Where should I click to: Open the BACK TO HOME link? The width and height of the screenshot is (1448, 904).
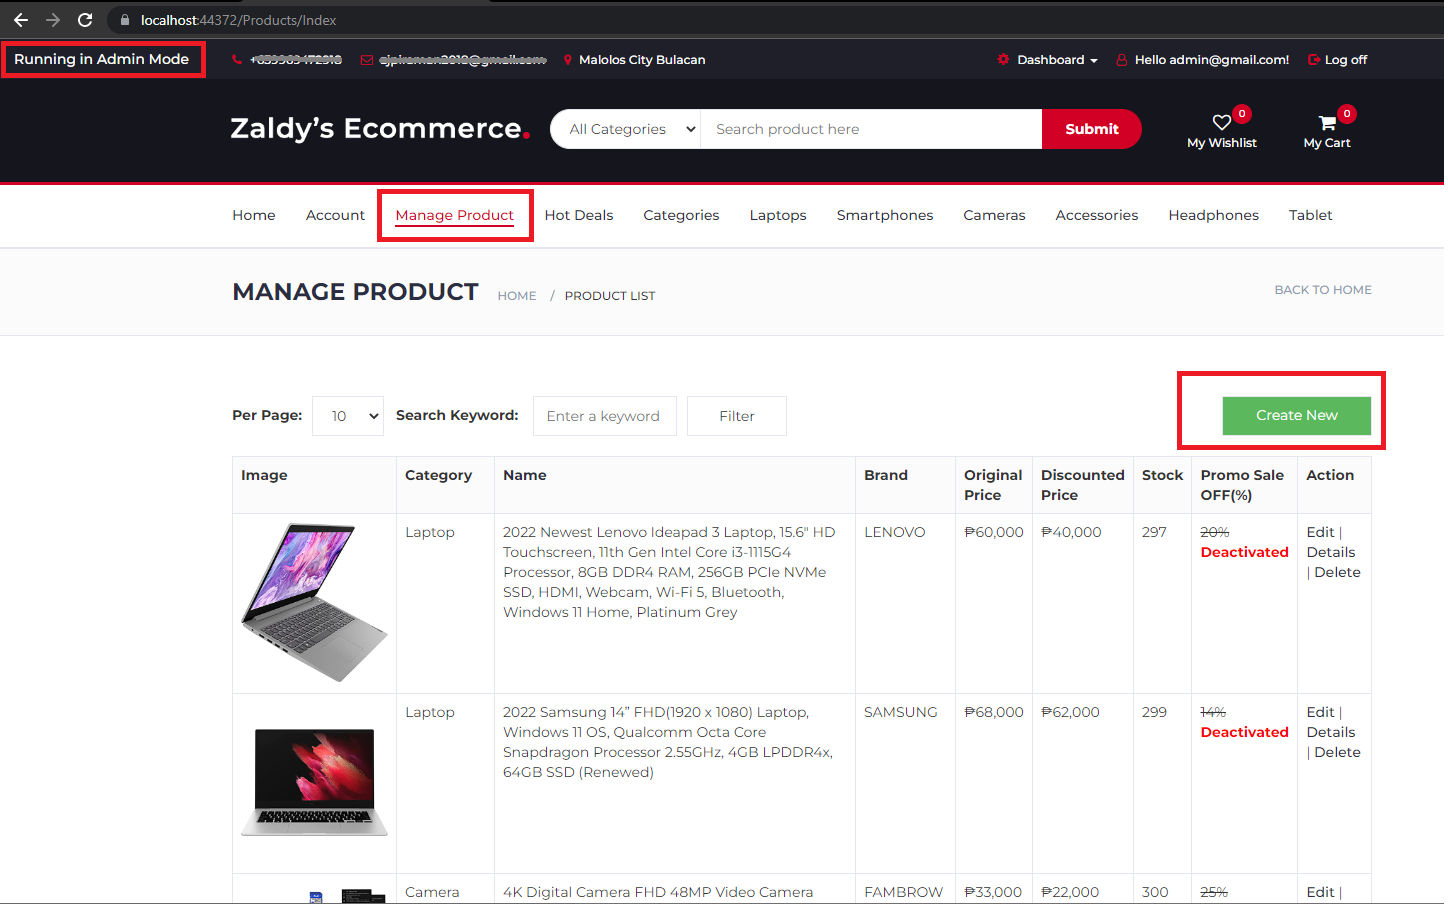[1322, 289]
